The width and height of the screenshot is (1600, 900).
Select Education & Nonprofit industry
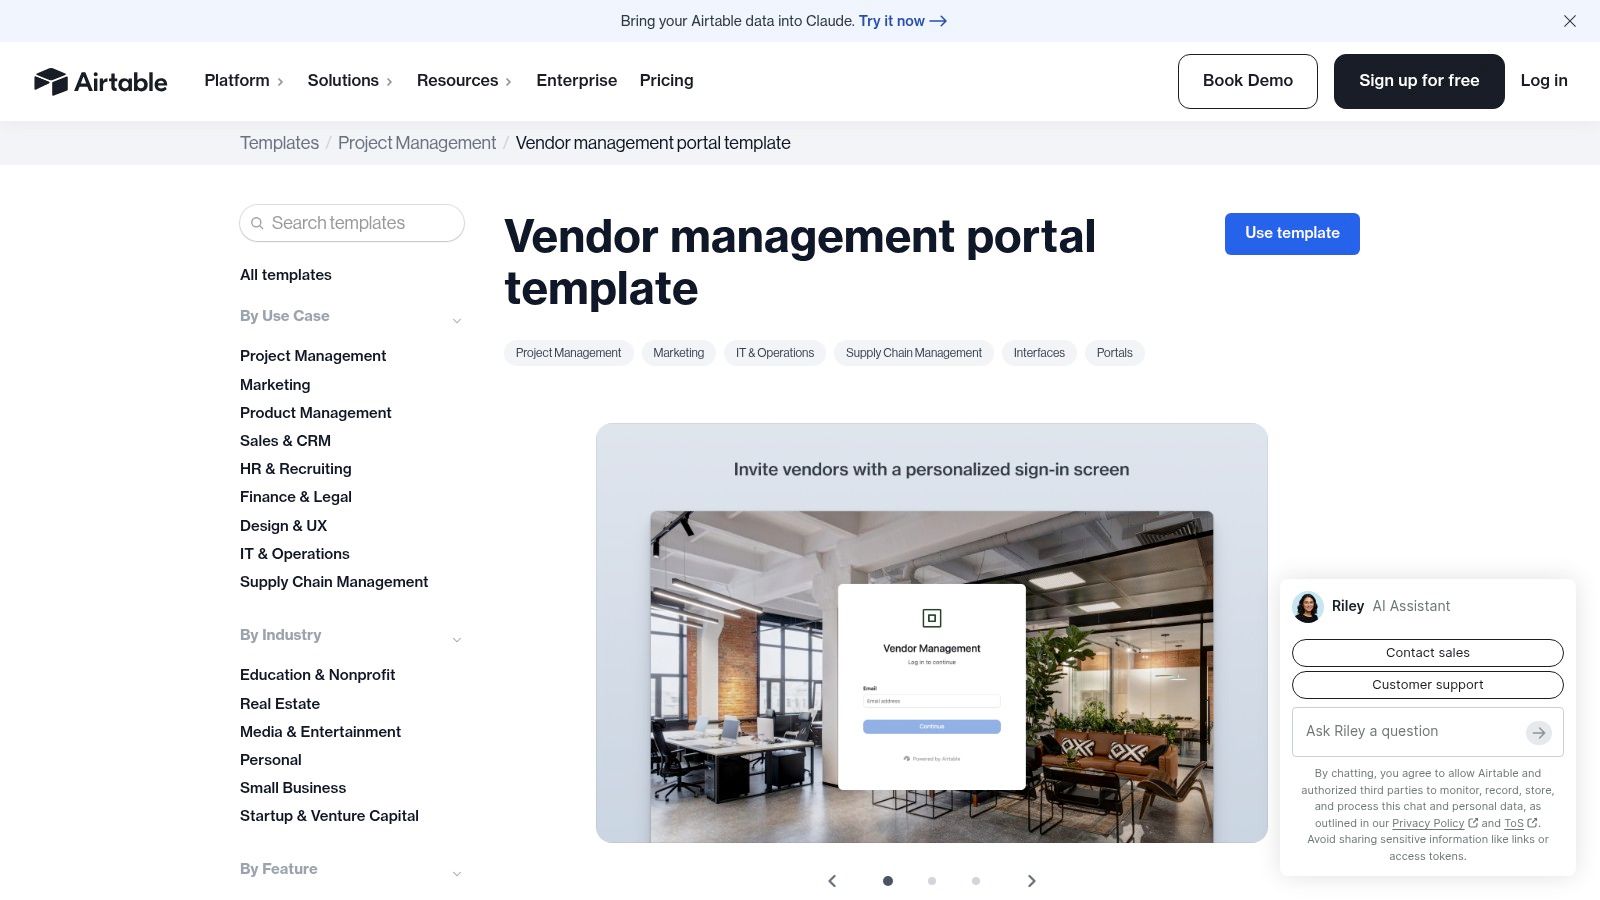[x=318, y=675]
